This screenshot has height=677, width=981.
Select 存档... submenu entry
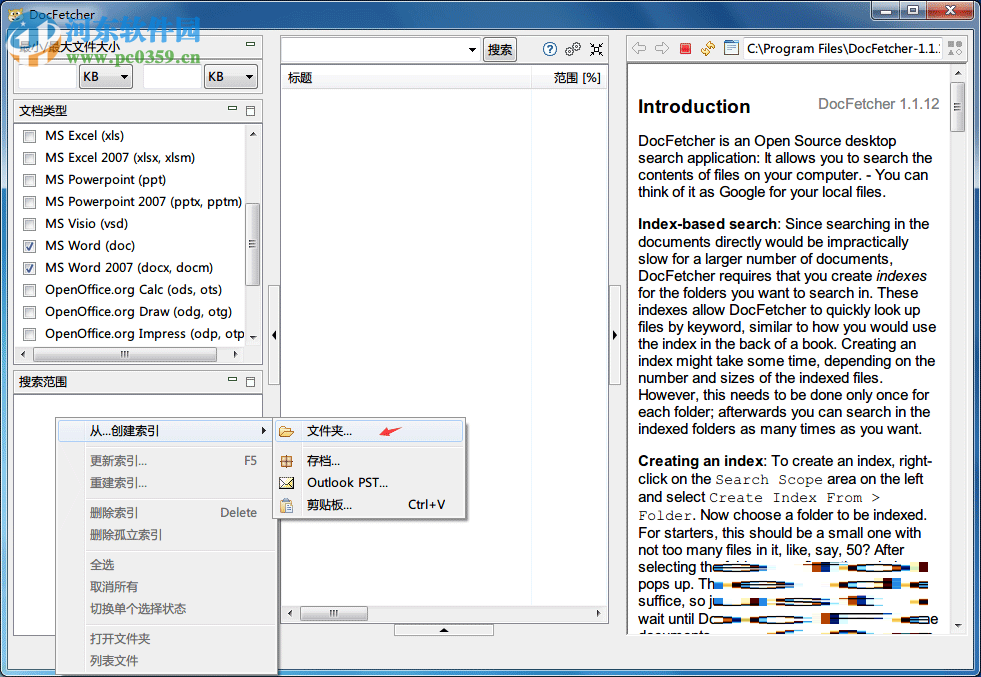370,461
